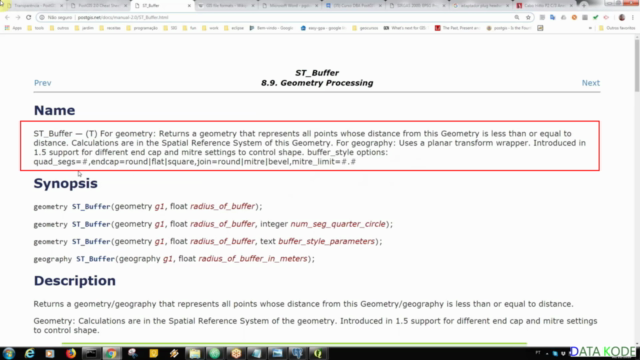
Task: Reload the ST_Buffer page
Action: (x=29, y=18)
